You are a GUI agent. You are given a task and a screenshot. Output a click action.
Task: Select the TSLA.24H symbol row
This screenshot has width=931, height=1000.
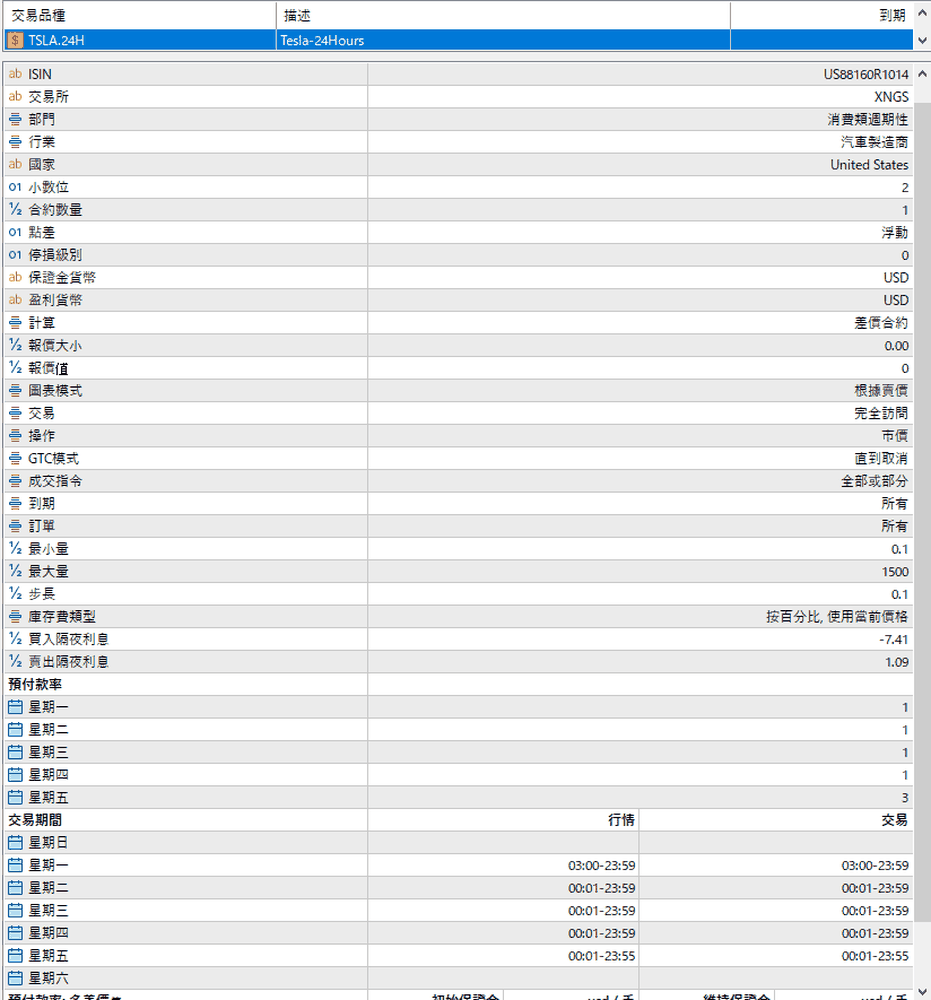click(x=458, y=40)
